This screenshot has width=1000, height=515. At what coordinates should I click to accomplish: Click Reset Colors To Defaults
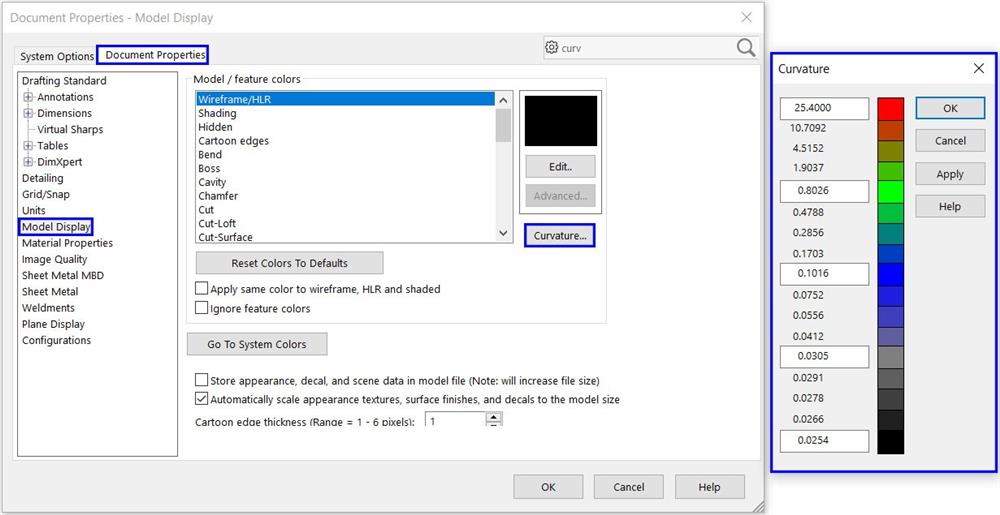[x=289, y=263]
